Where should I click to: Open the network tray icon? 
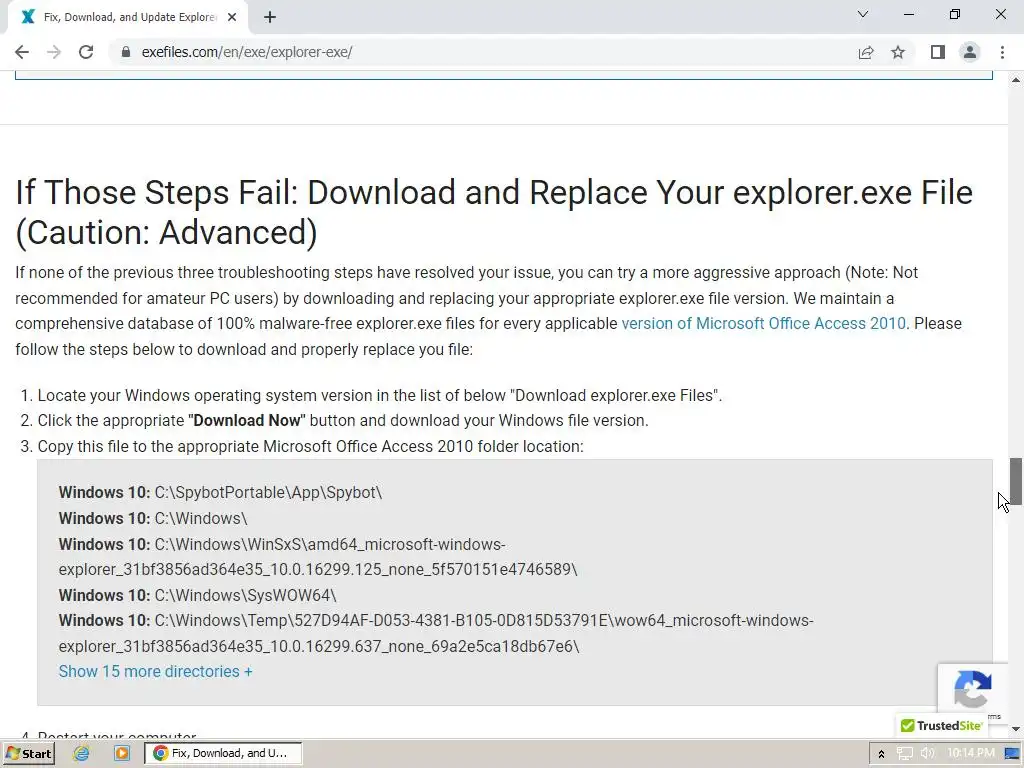(x=904, y=754)
